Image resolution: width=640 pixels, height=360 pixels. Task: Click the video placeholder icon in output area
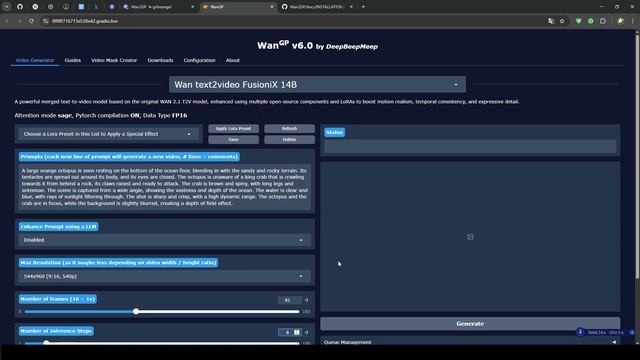(470, 237)
